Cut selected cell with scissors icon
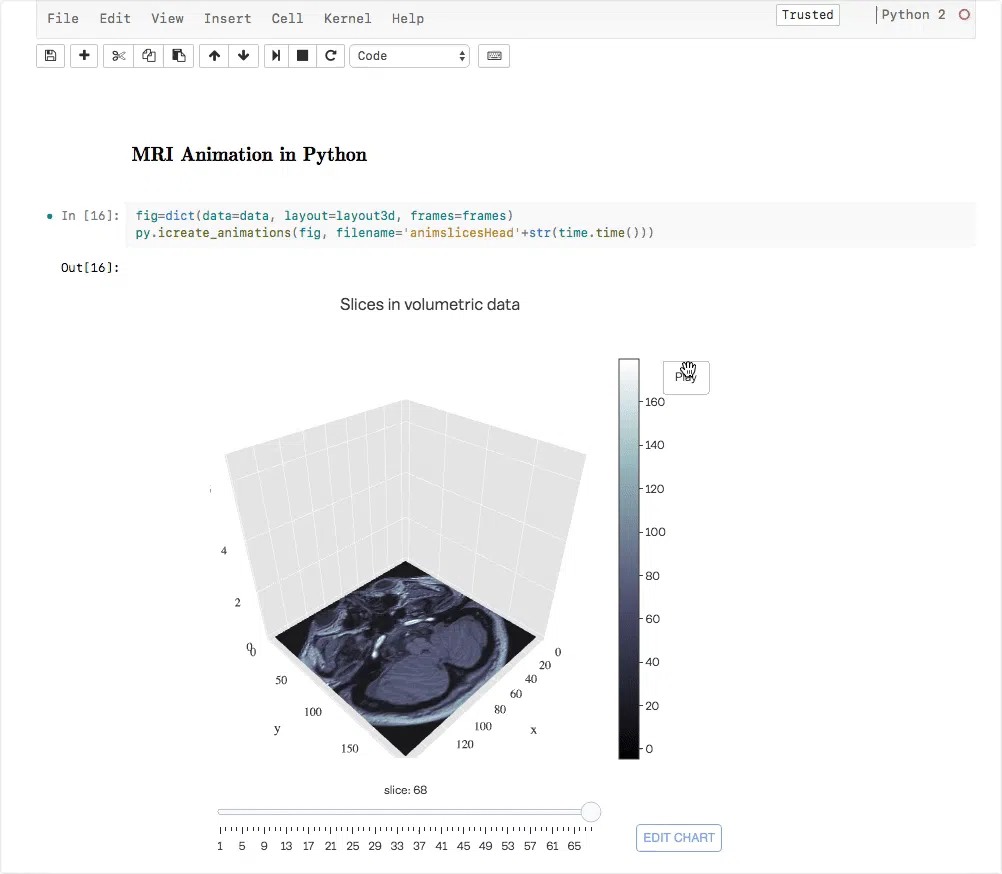The height and width of the screenshot is (874, 1002). [119, 56]
